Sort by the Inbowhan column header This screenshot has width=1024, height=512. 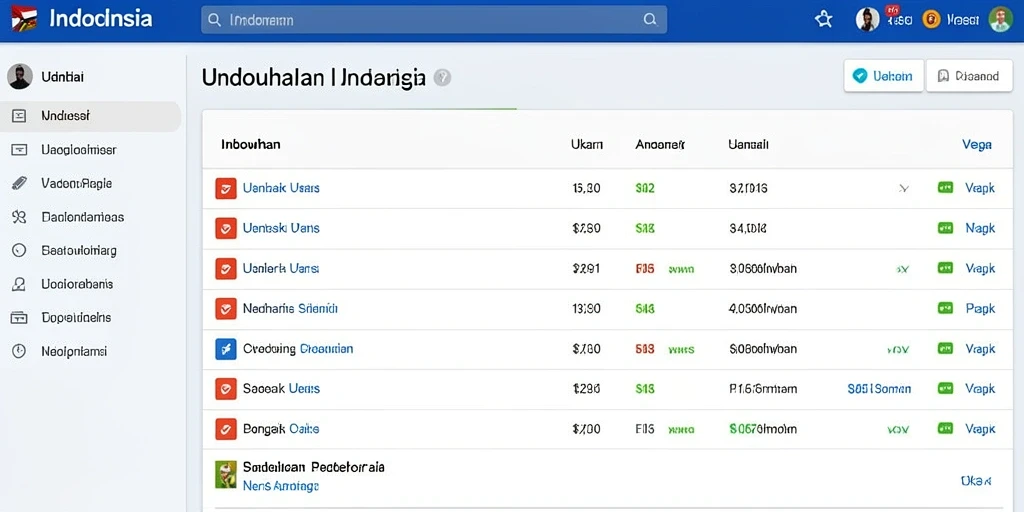pyautogui.click(x=251, y=144)
